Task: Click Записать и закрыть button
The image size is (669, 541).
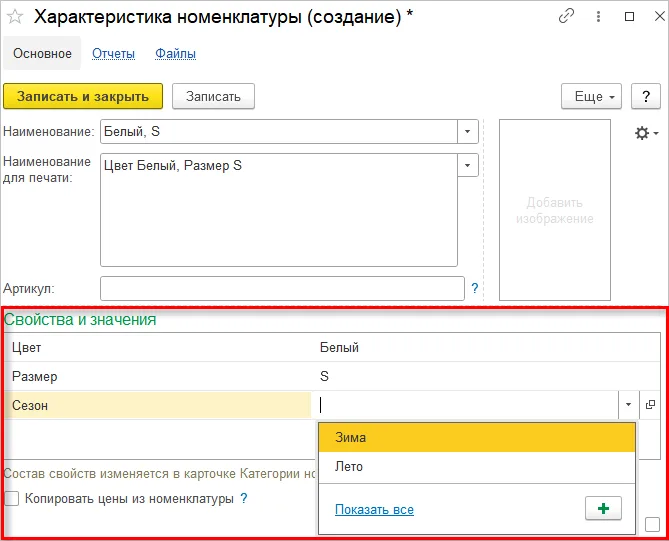Action: point(83,96)
